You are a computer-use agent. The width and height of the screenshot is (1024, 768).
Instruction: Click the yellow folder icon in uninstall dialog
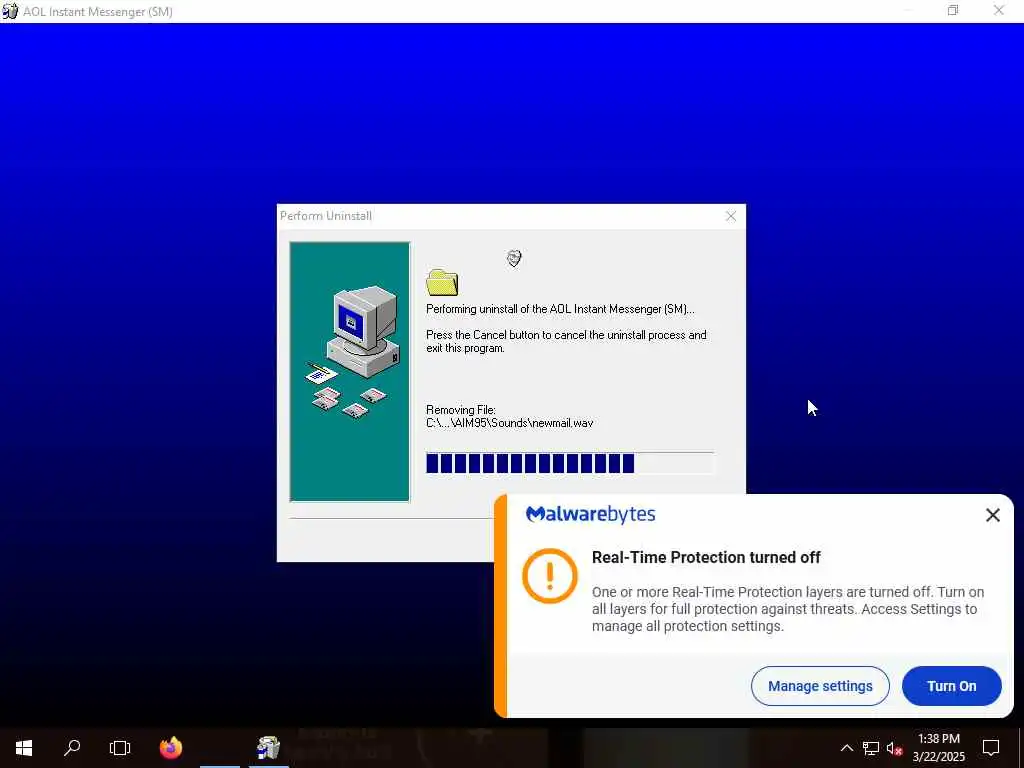click(442, 282)
